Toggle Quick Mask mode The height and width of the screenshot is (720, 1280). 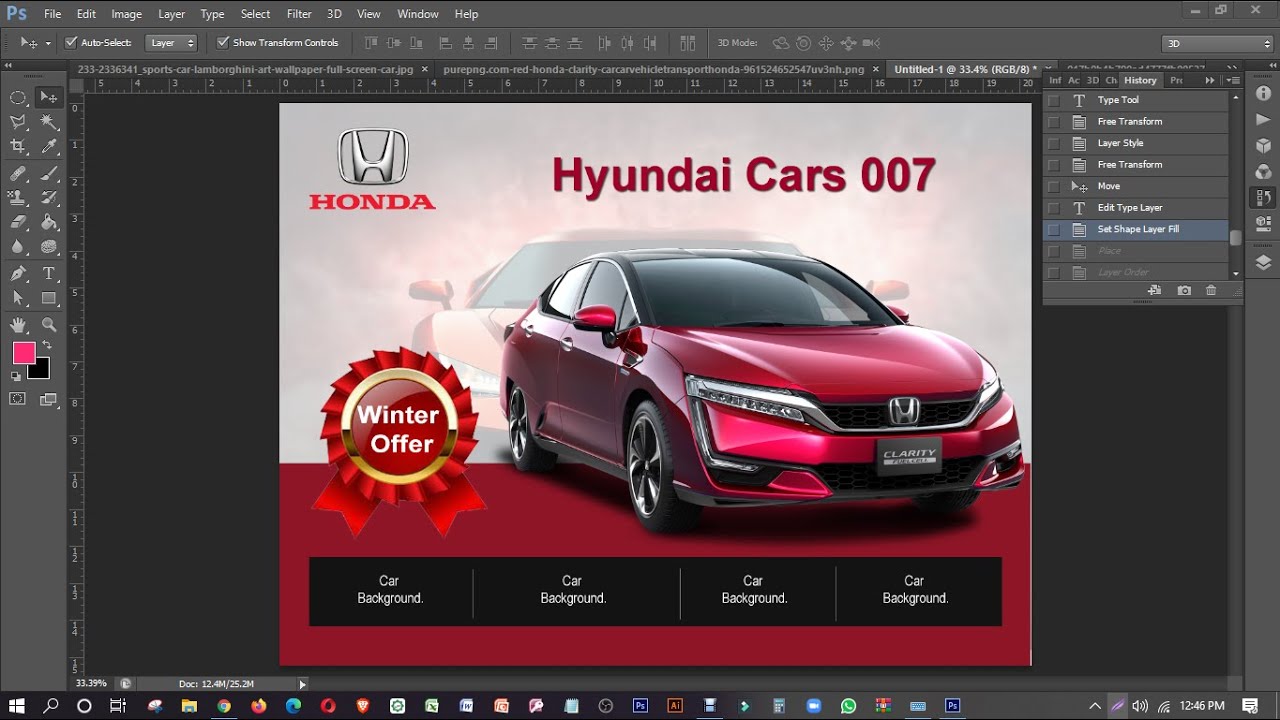(x=18, y=399)
